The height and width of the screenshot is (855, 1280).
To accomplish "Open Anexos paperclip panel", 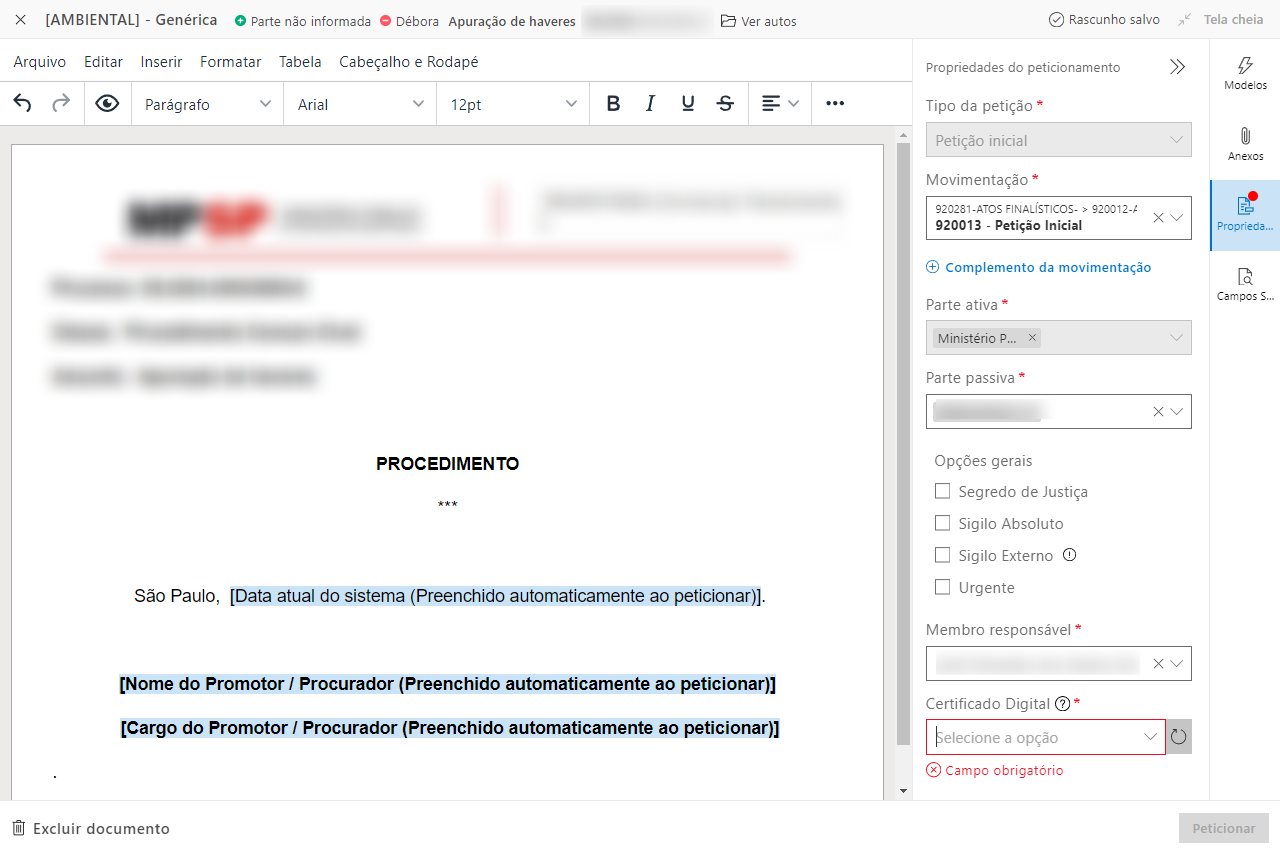I will coord(1245,144).
